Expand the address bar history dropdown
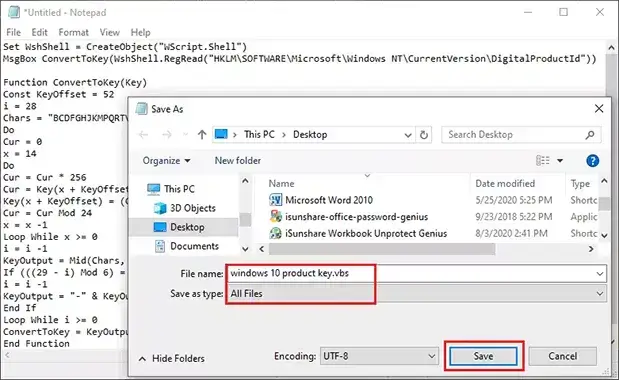 (408, 135)
